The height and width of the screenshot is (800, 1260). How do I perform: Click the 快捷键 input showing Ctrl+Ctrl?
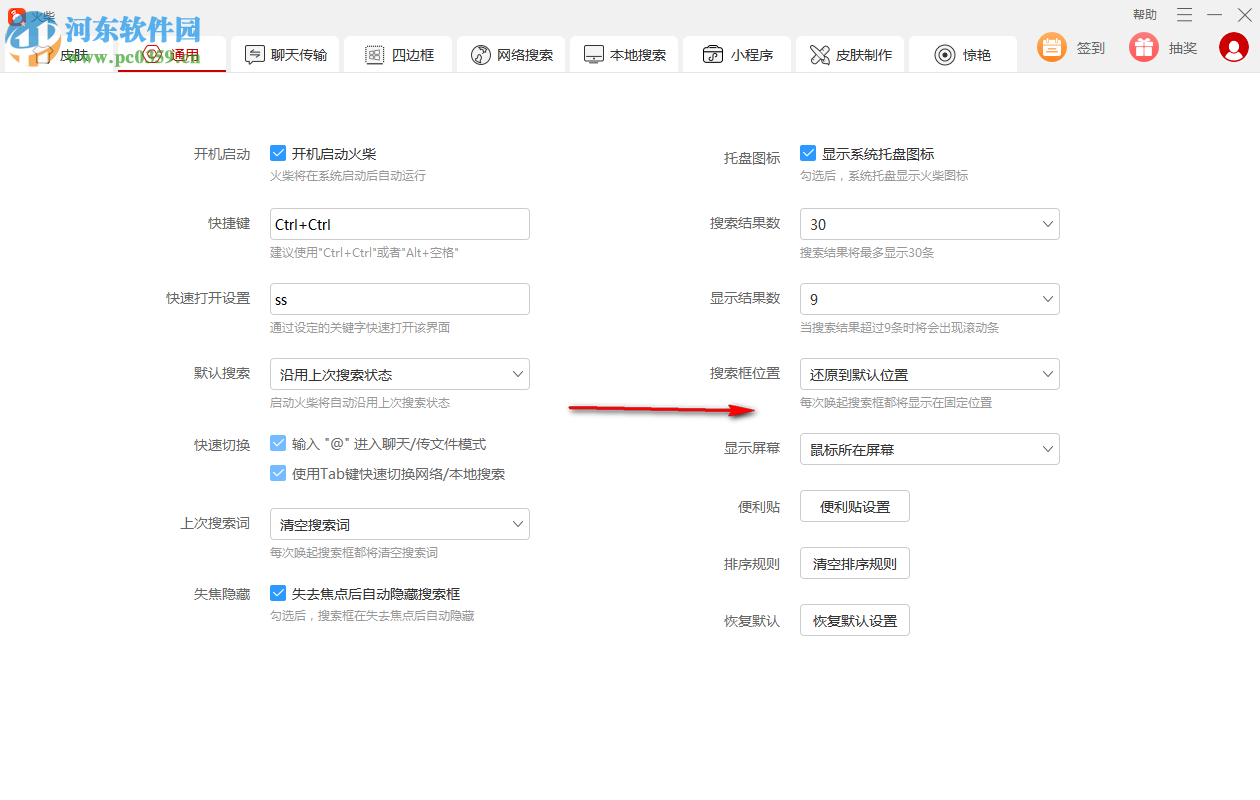(399, 223)
